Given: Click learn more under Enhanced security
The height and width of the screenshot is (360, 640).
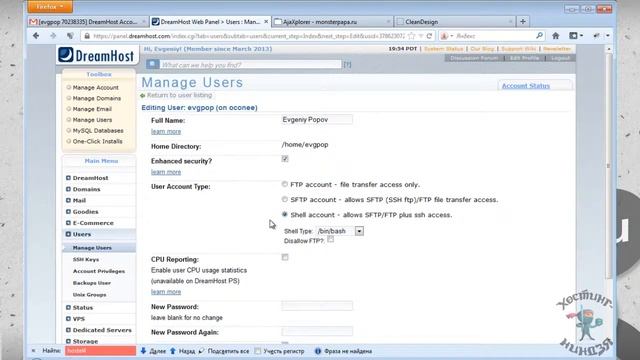Looking at the screenshot, I should (x=166, y=172).
